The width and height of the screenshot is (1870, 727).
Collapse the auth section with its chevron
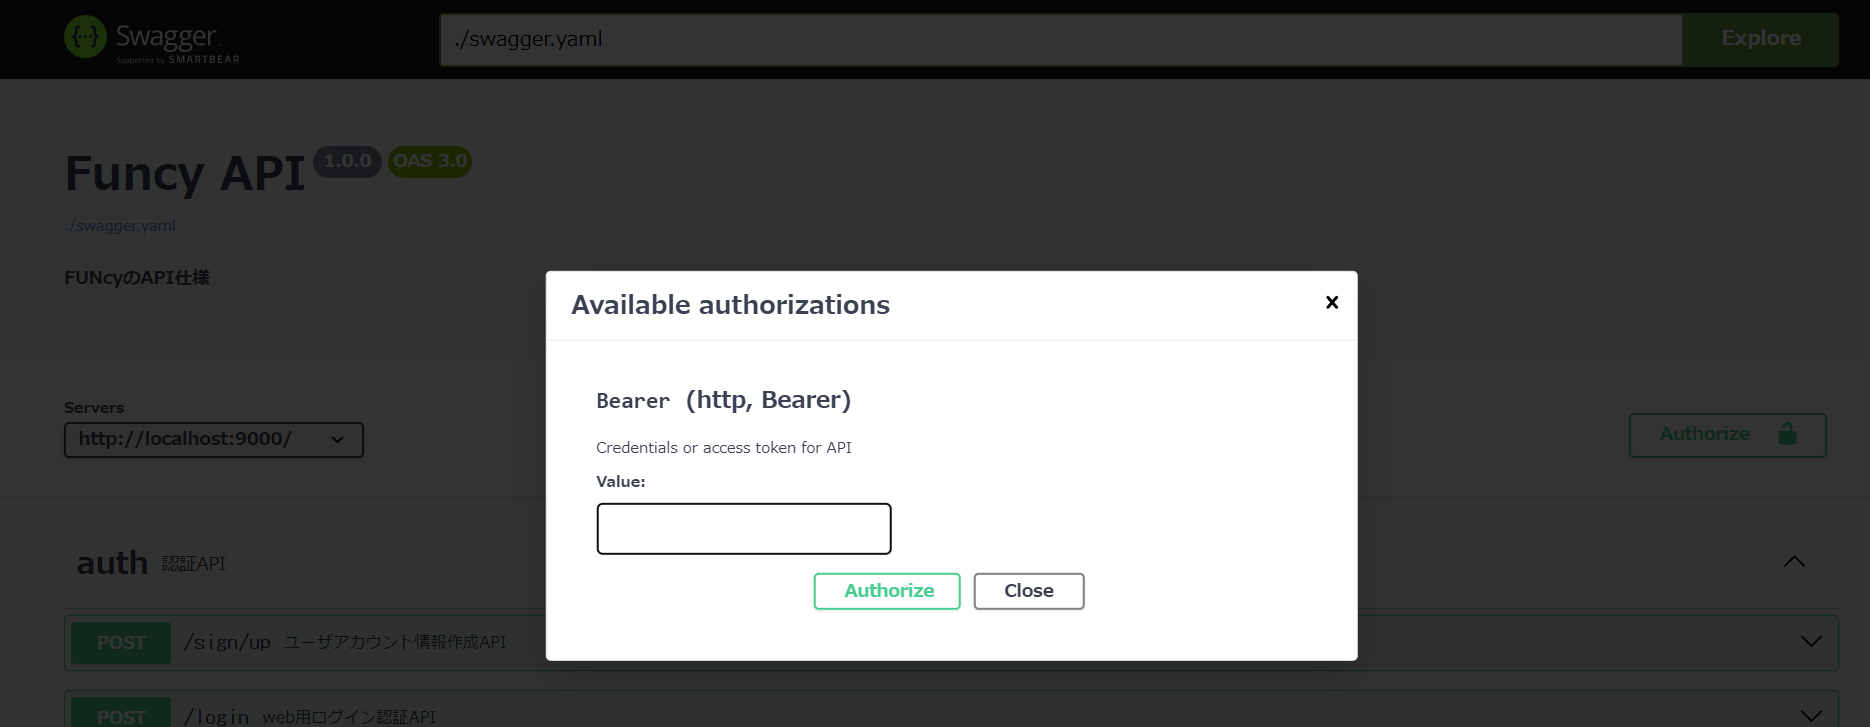1794,562
